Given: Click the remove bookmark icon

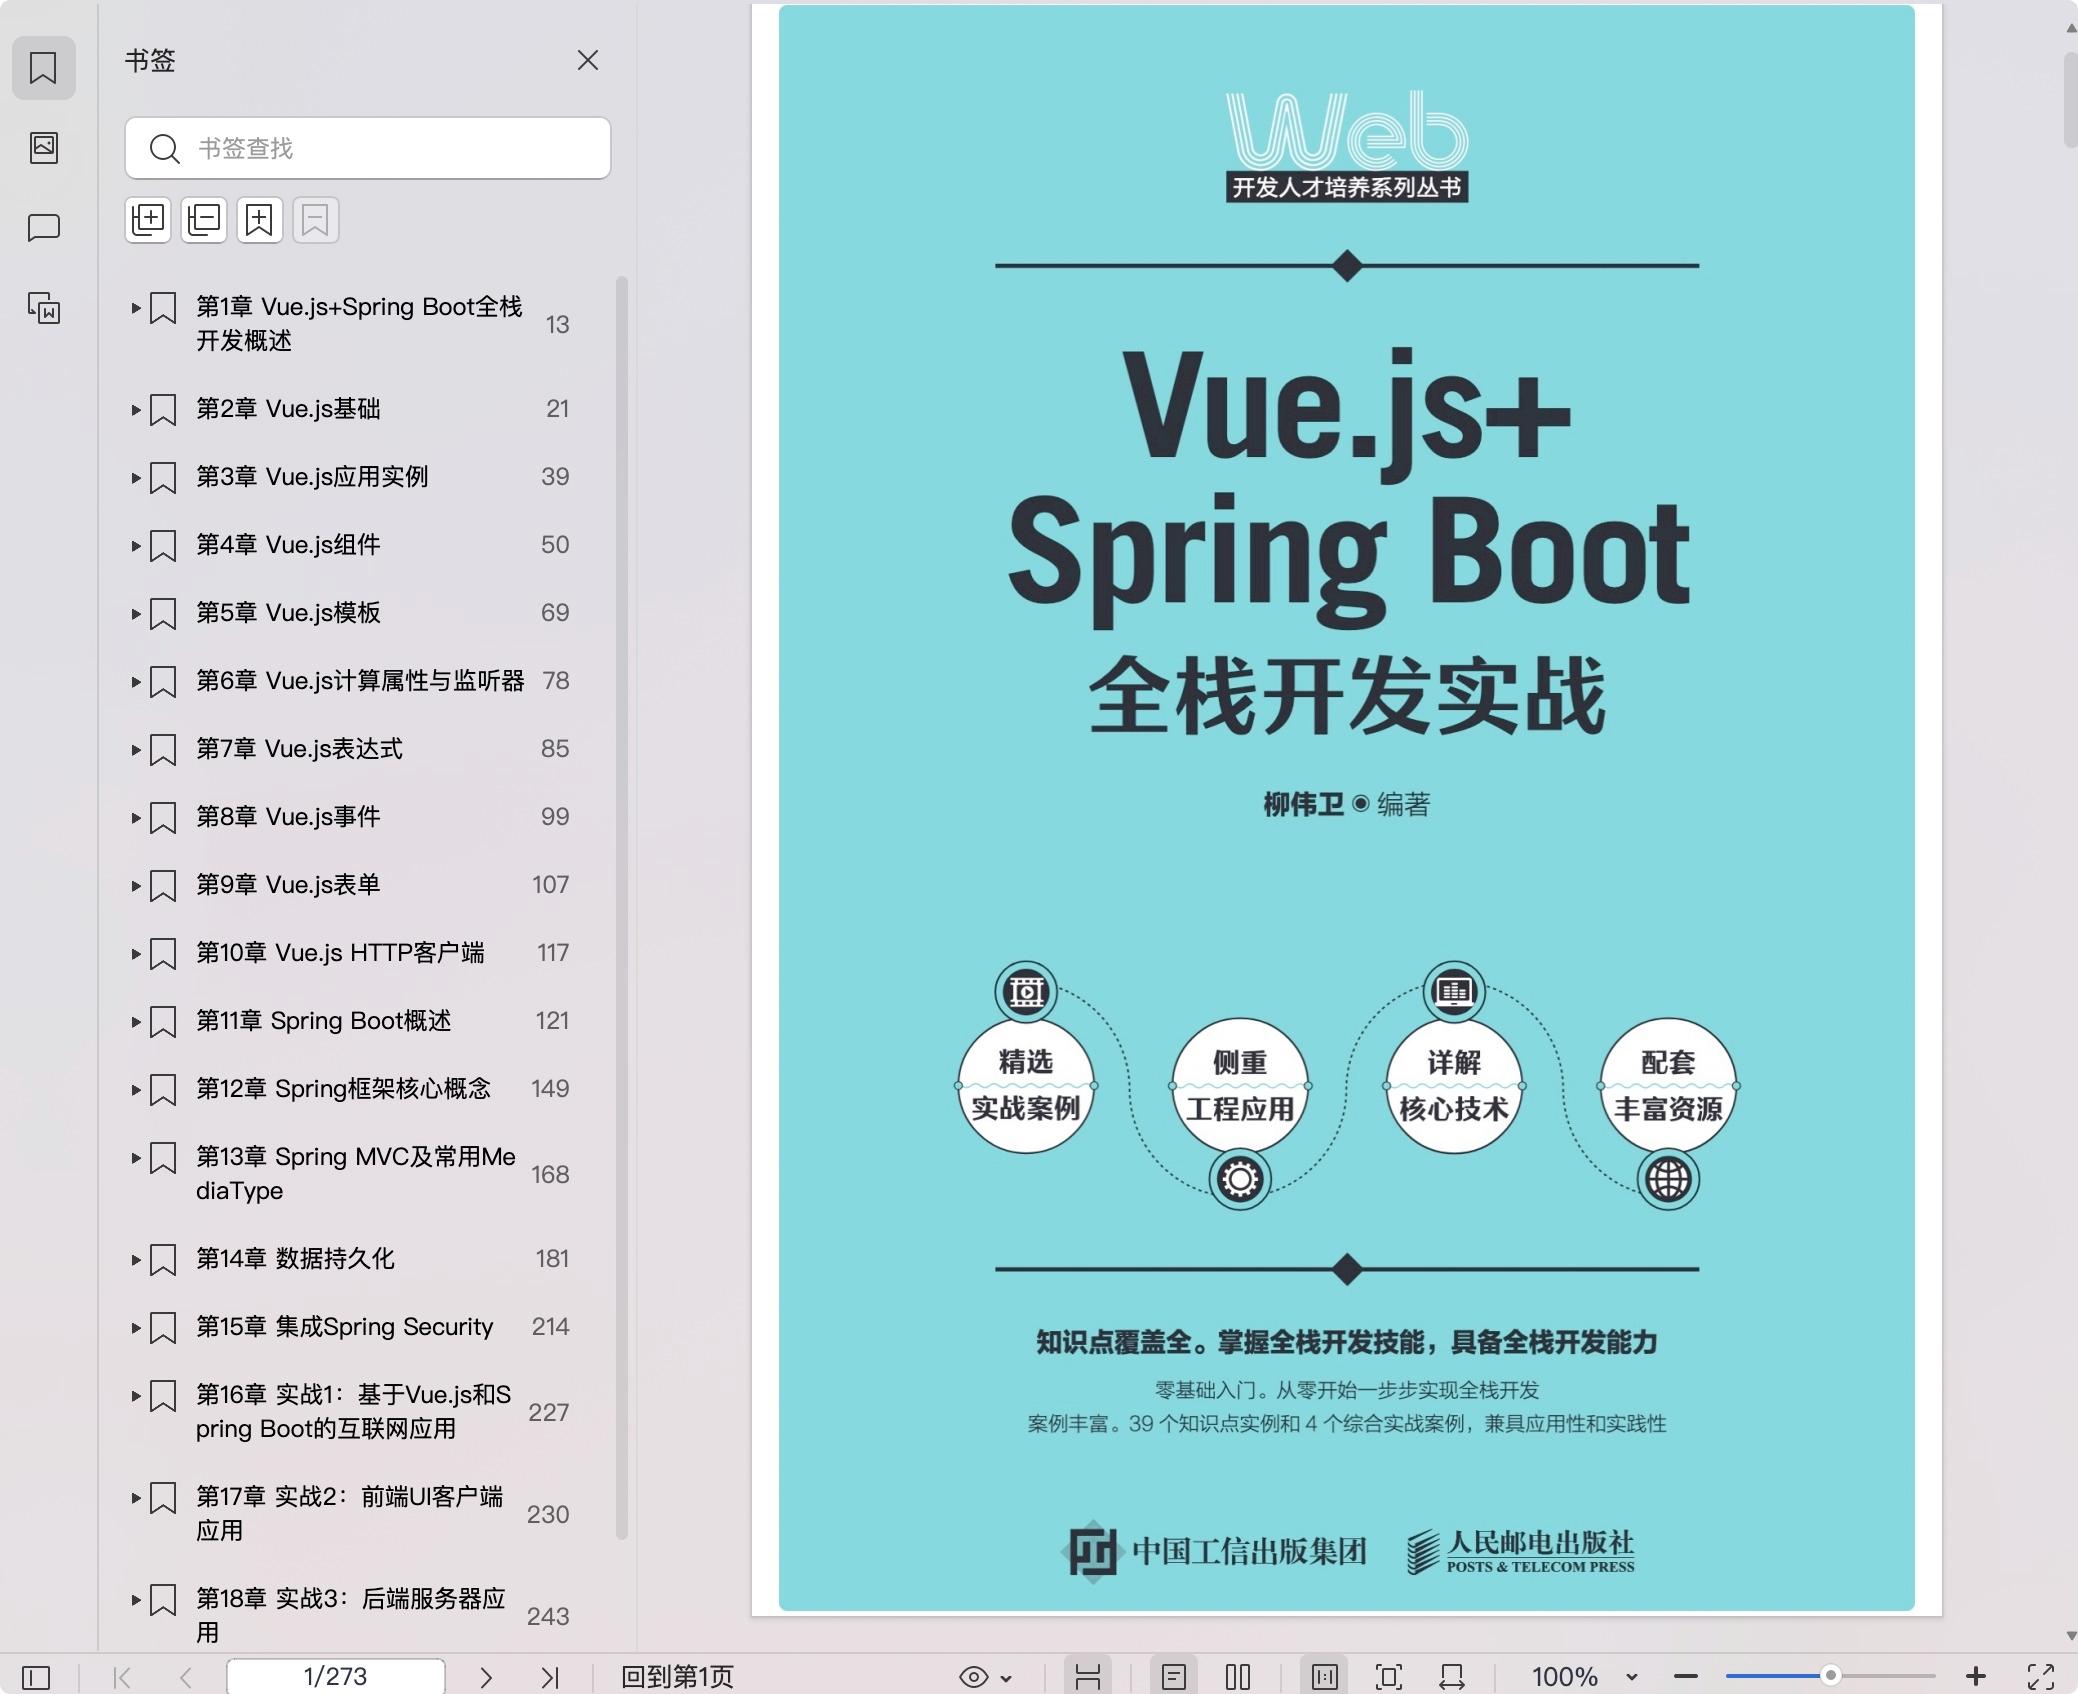Looking at the screenshot, I should (316, 220).
